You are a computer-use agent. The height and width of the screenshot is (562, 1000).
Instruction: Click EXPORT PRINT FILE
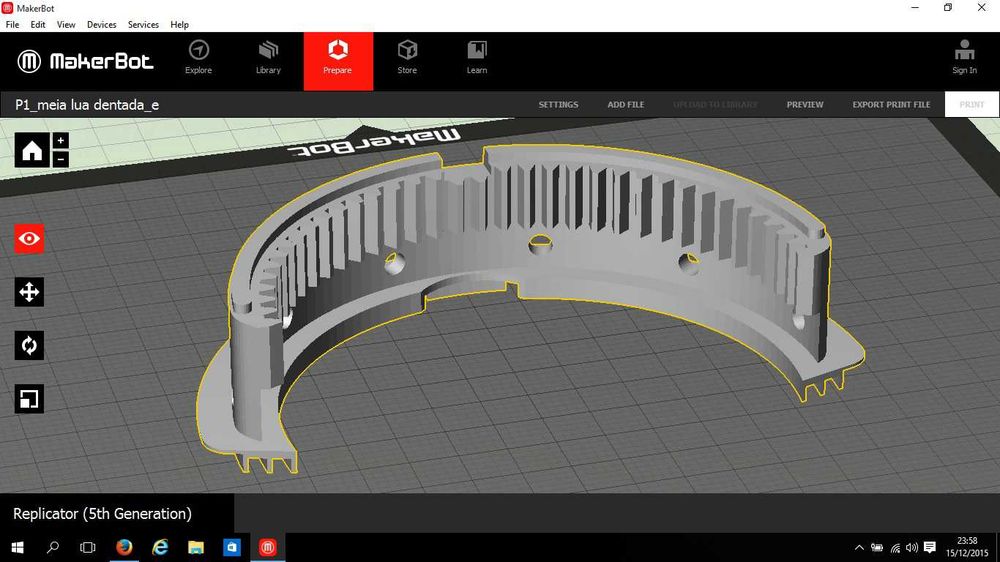[891, 105]
